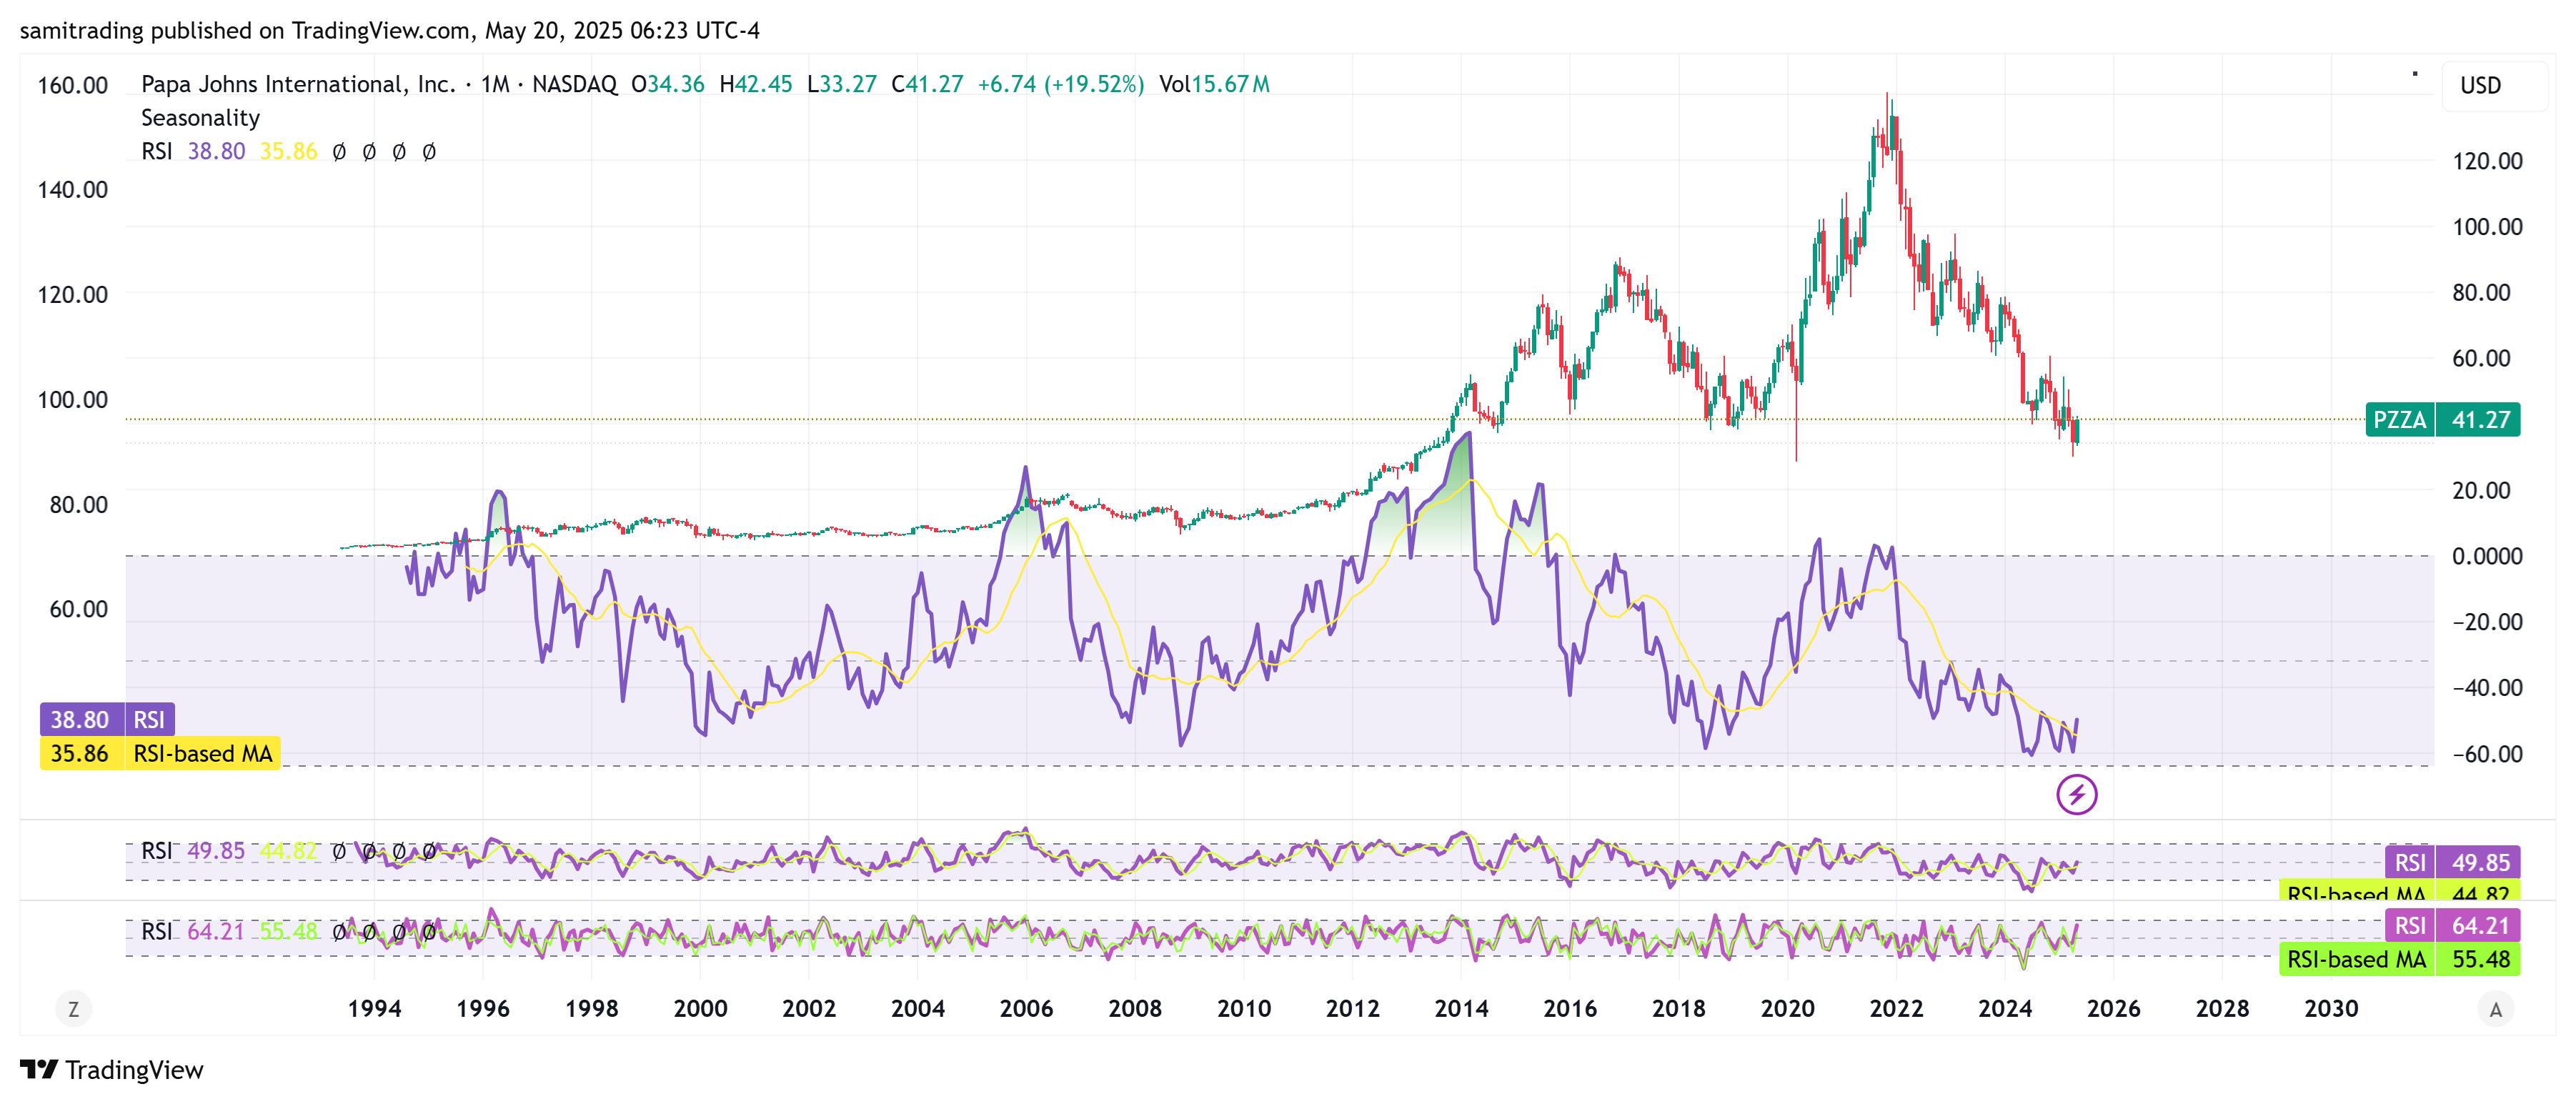Click the 1994 label on time axis
The width and height of the screenshot is (2576, 1104).
click(374, 1009)
